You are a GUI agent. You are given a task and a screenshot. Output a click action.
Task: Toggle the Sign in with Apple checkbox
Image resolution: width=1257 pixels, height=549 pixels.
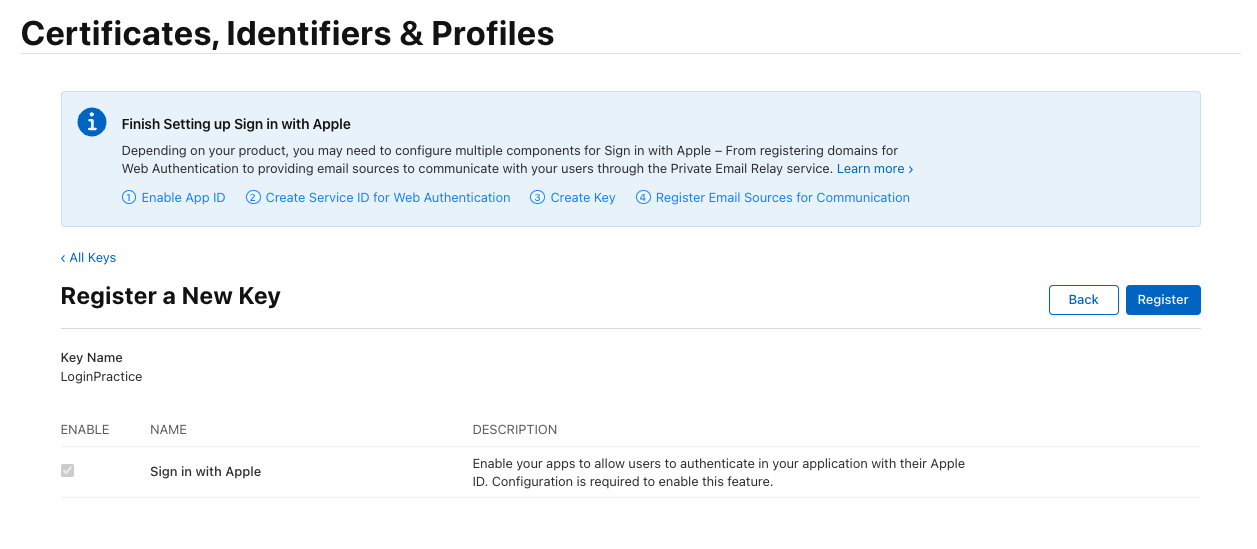68,470
